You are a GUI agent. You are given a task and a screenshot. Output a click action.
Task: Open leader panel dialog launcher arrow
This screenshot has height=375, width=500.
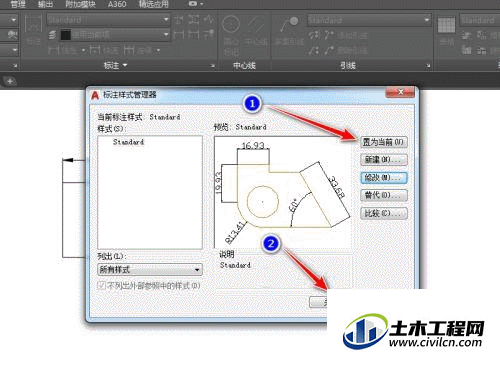point(428,66)
